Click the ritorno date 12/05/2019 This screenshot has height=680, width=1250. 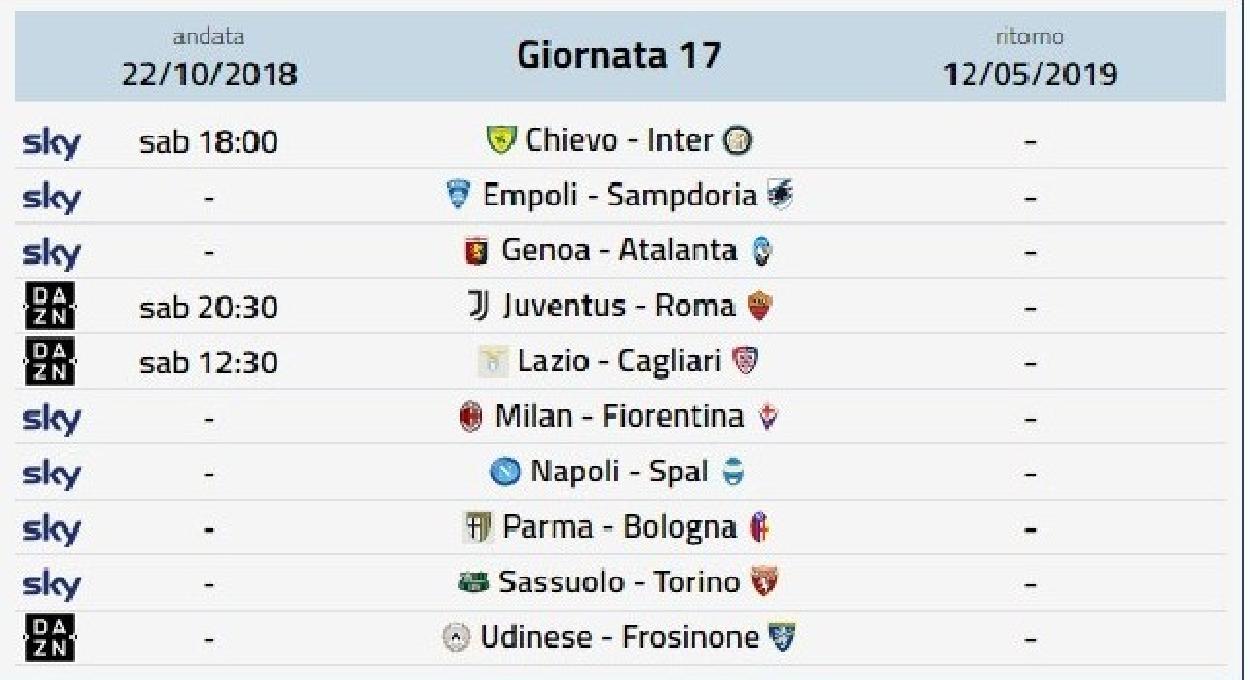tap(1031, 75)
